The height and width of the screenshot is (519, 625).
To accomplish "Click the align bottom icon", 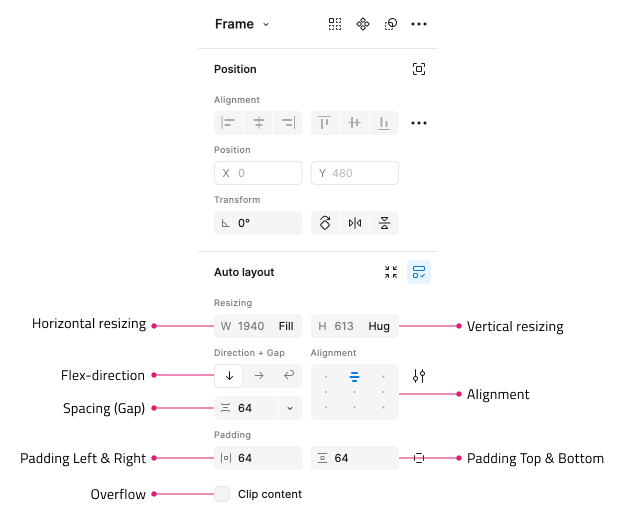I will (x=384, y=123).
